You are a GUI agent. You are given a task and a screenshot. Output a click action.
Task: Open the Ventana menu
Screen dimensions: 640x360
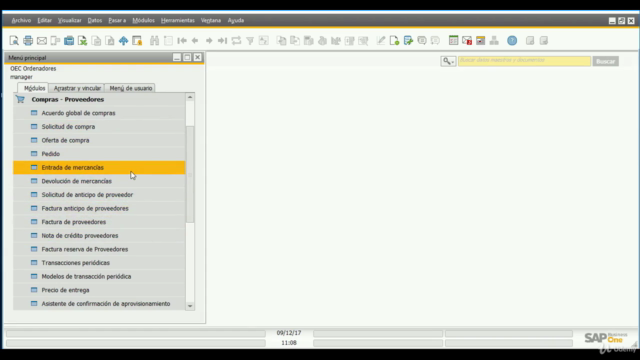[211, 20]
